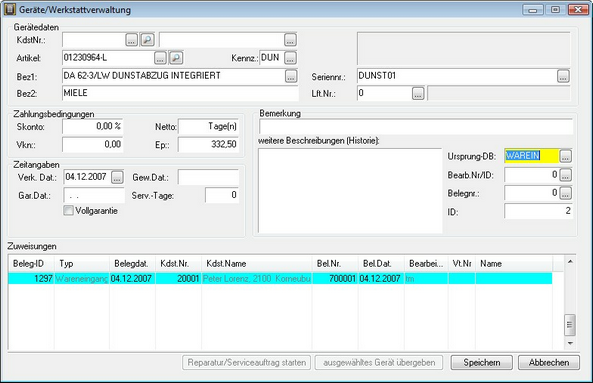Click the window title bar application icon
This screenshot has height=383, width=593.
[x=9, y=9]
